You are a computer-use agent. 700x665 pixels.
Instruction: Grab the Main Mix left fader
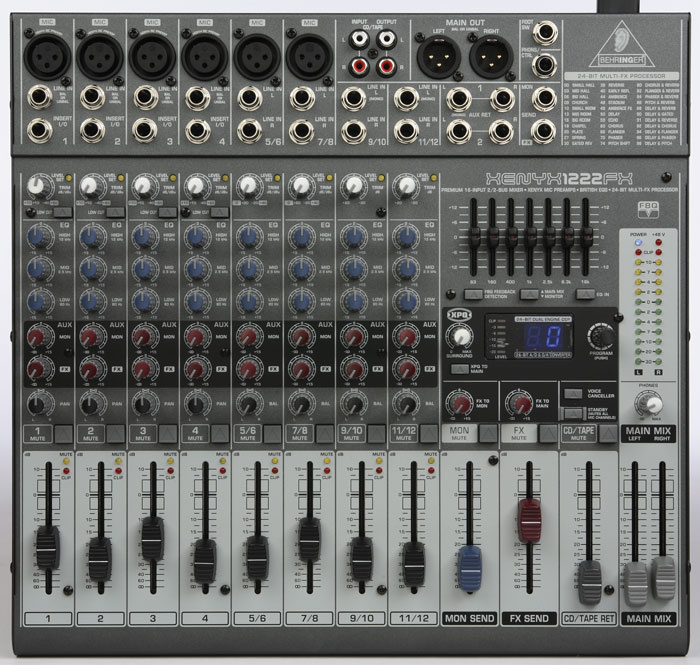(x=635, y=584)
